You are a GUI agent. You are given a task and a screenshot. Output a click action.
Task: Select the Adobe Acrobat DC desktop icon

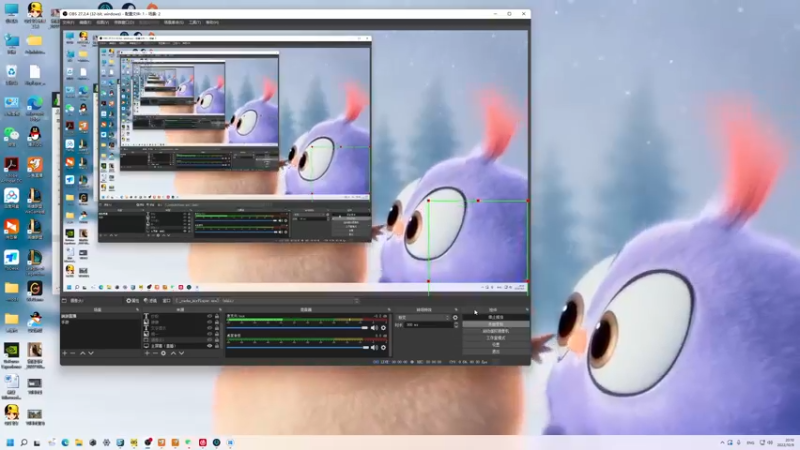11,169
